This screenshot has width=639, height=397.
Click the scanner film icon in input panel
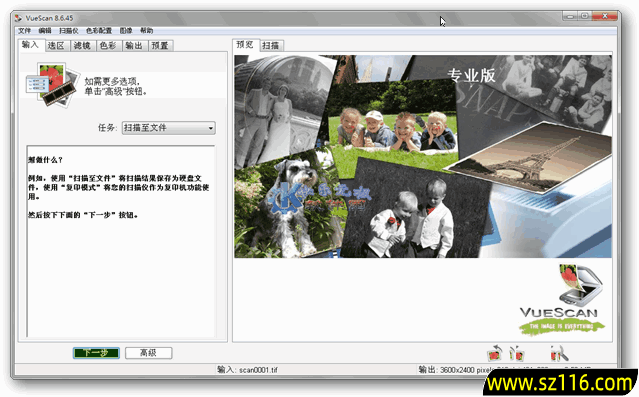53,85
